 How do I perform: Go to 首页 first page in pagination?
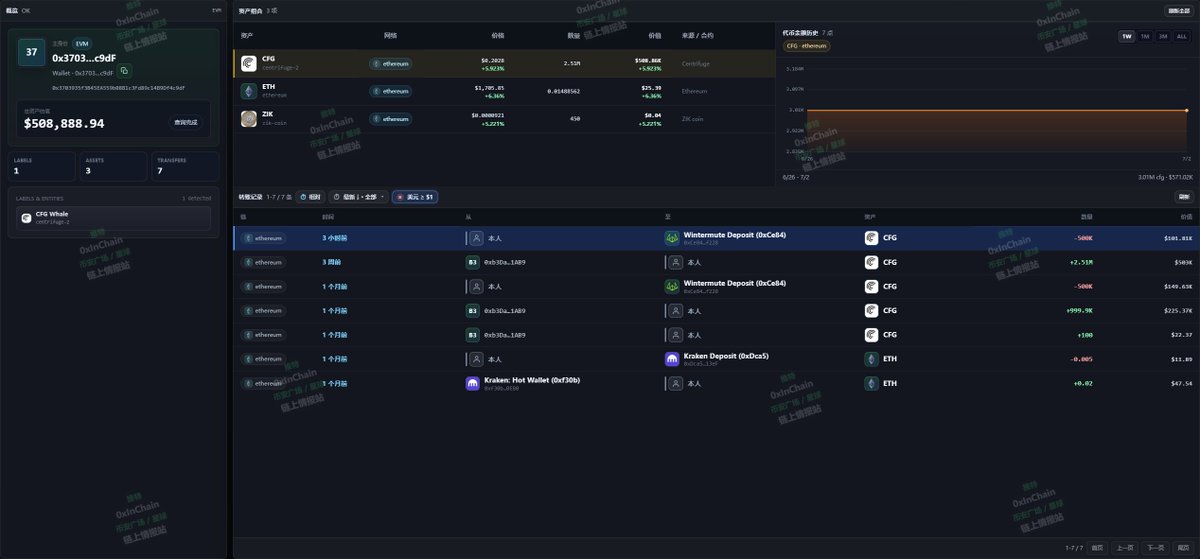pos(1097,548)
